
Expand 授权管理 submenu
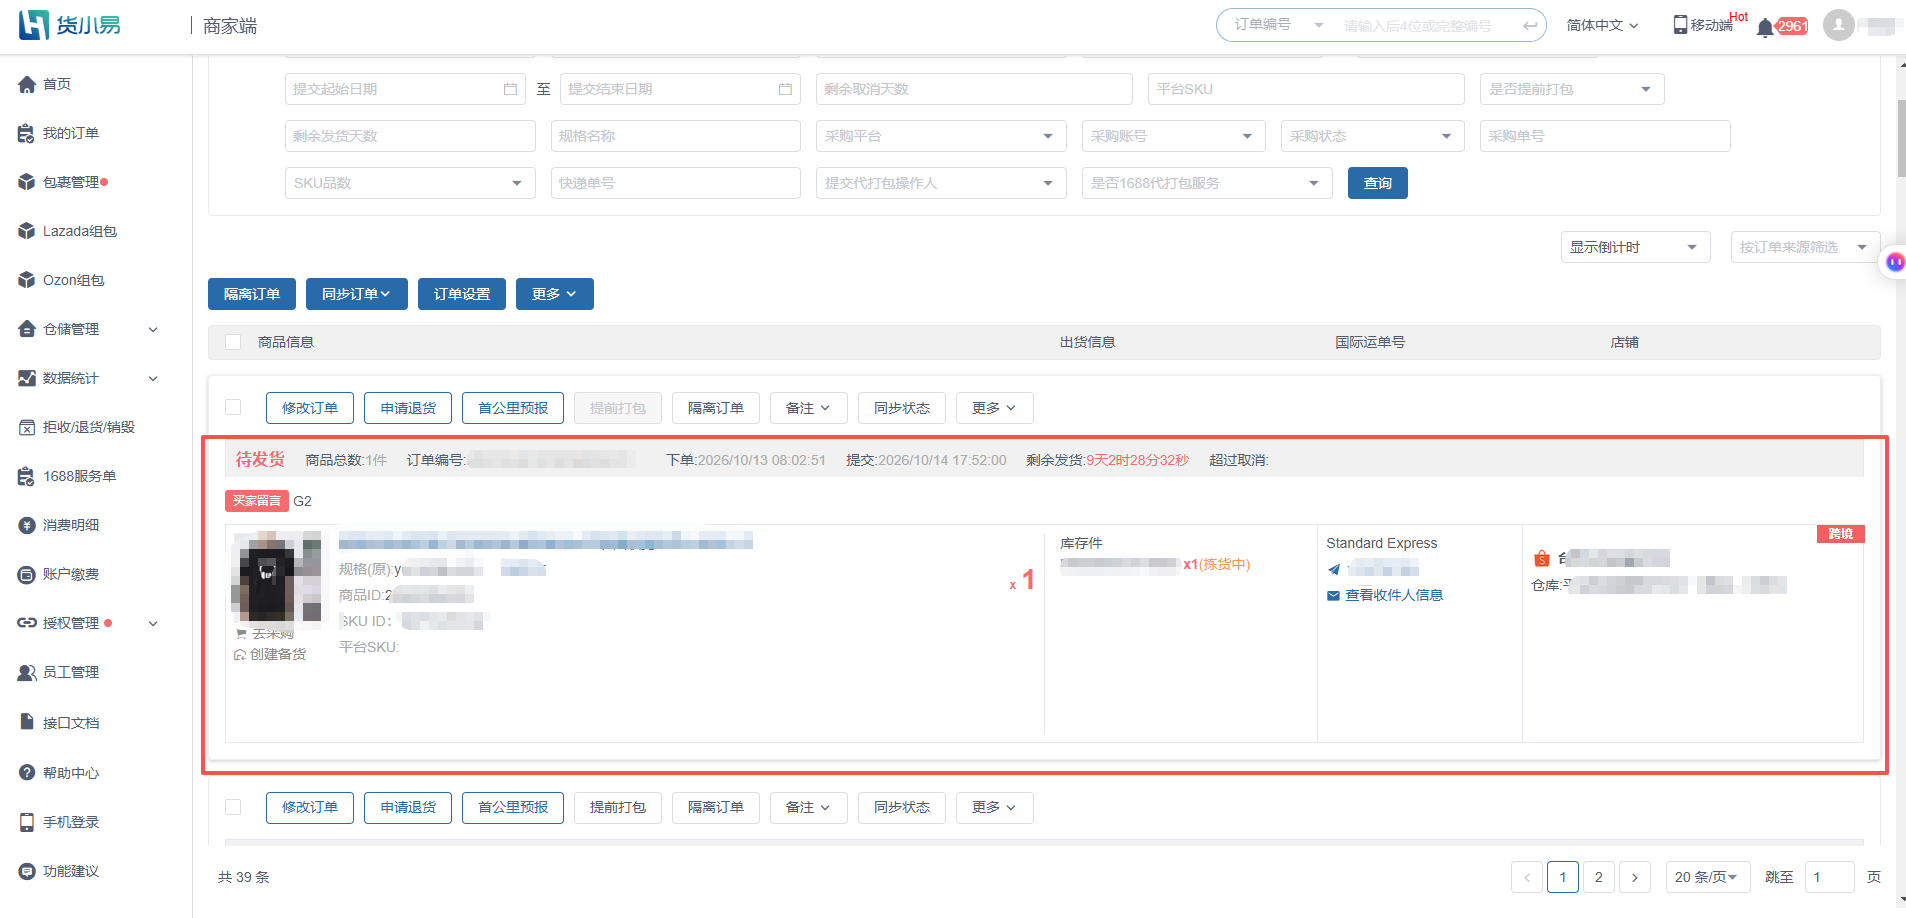(153, 623)
